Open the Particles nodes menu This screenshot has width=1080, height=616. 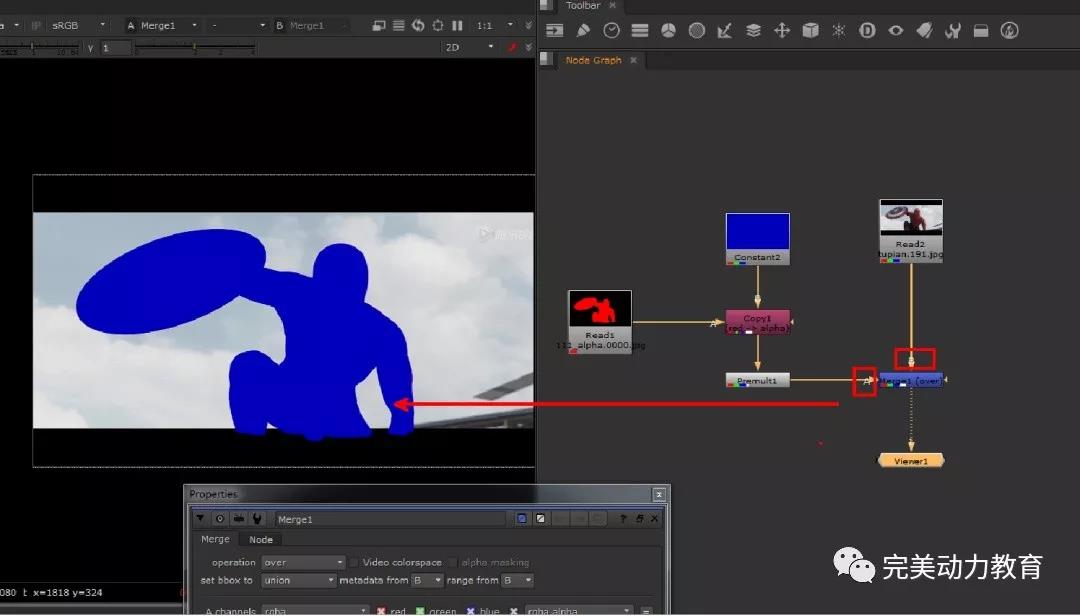click(x=838, y=30)
